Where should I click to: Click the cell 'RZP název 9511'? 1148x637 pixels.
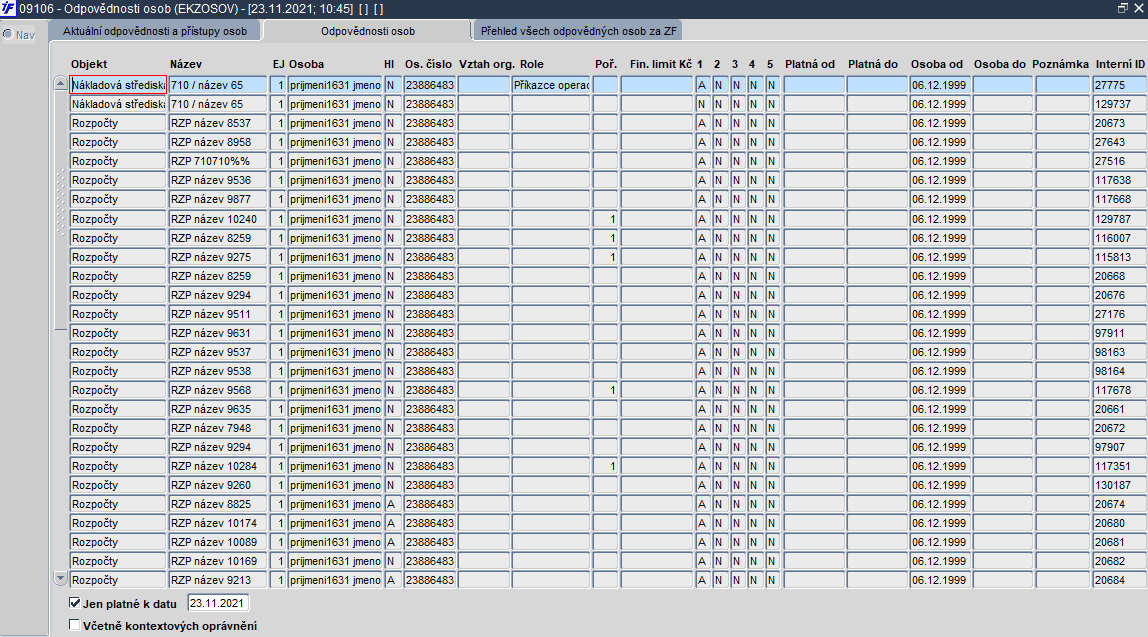(x=217, y=314)
